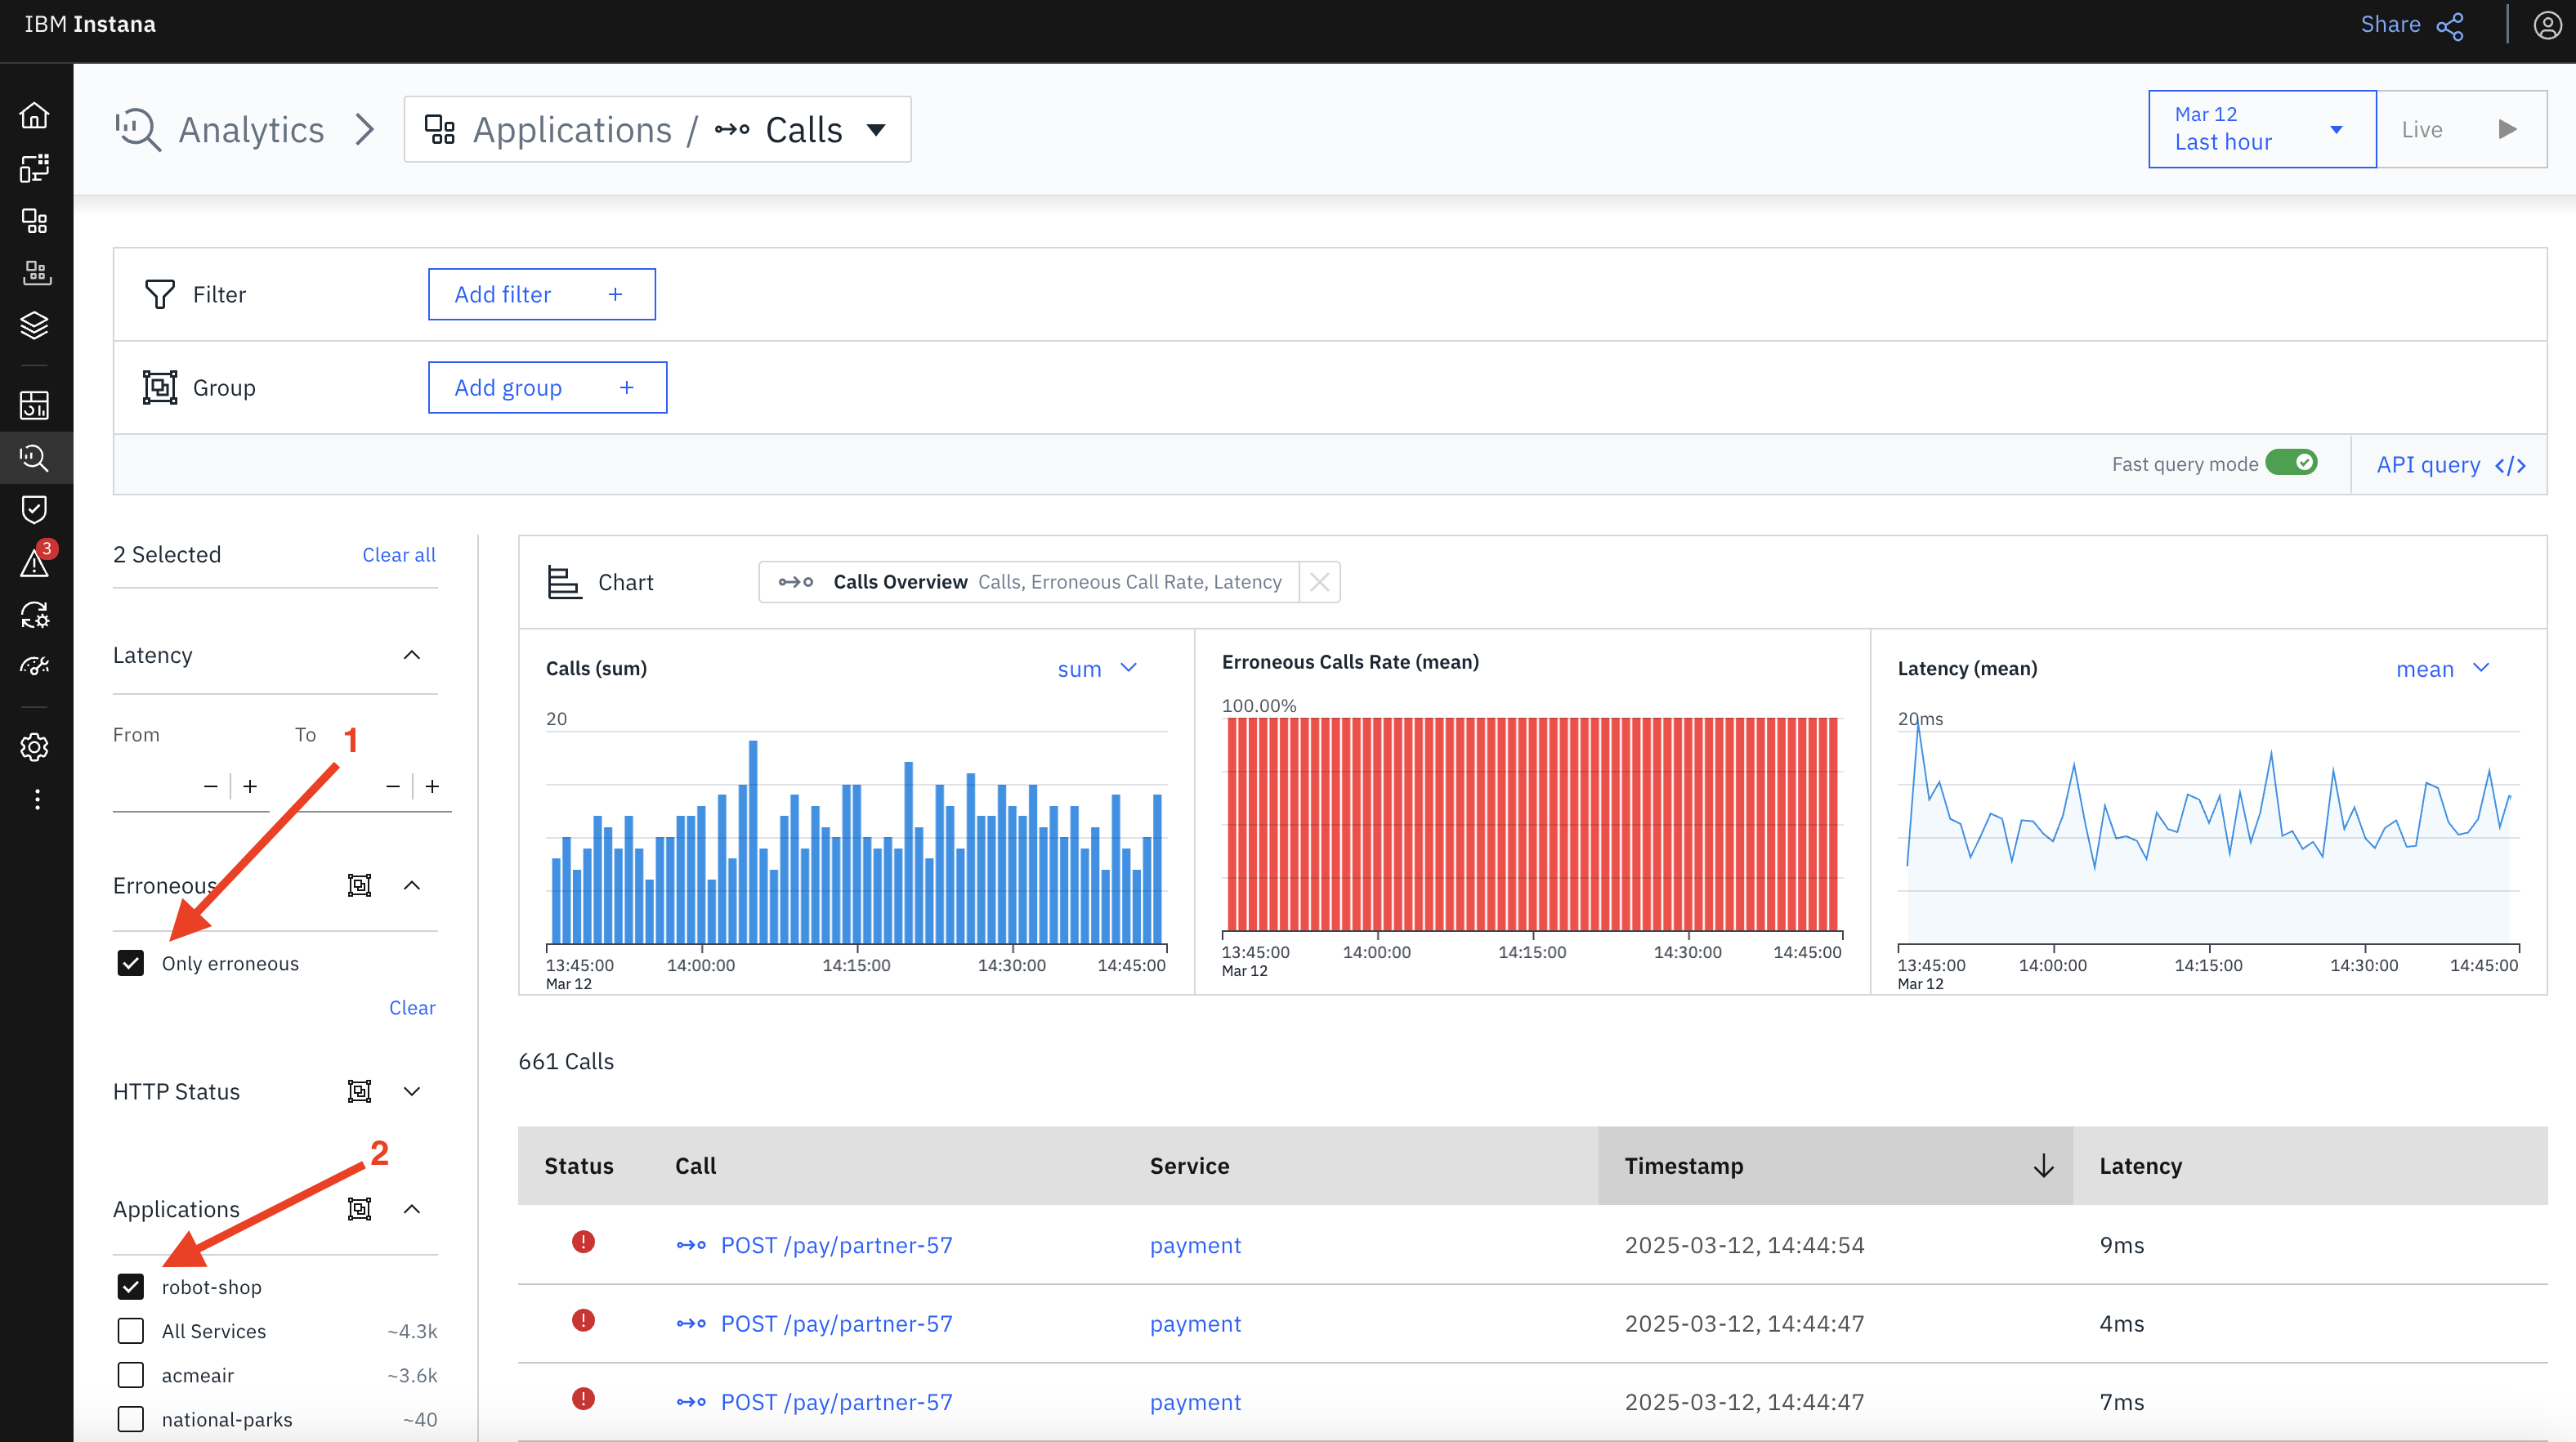Click error status icon for 14:44:54 call

point(583,1242)
